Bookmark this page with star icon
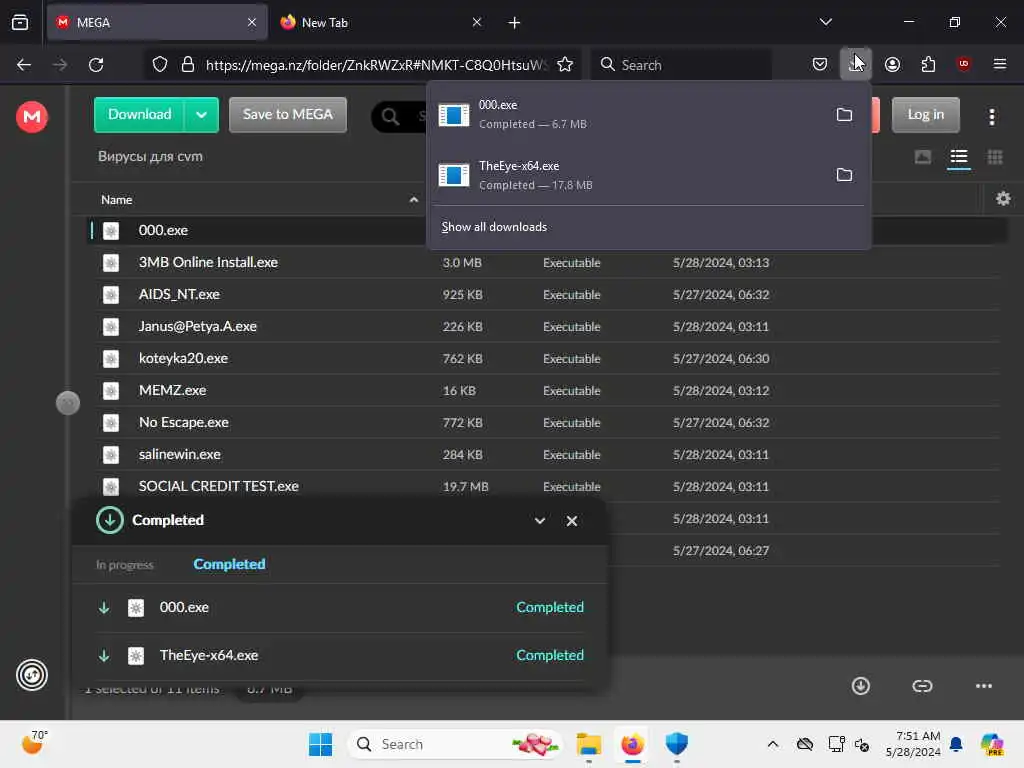The image size is (1024, 768). [565, 64]
